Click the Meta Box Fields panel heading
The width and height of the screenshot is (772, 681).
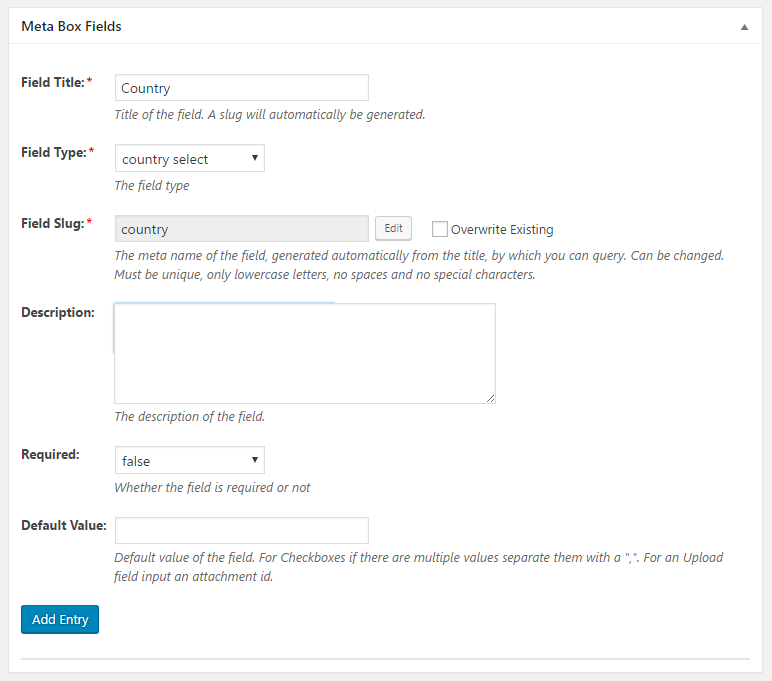pos(71,26)
